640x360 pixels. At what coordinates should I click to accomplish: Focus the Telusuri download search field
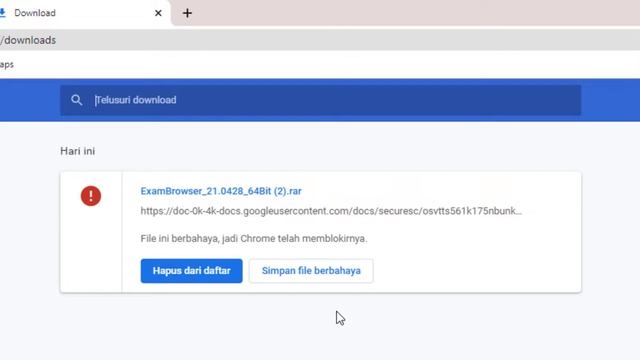[320, 100]
